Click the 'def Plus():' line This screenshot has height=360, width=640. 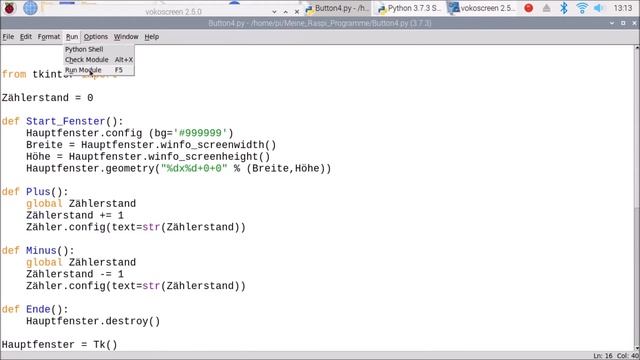(x=35, y=192)
